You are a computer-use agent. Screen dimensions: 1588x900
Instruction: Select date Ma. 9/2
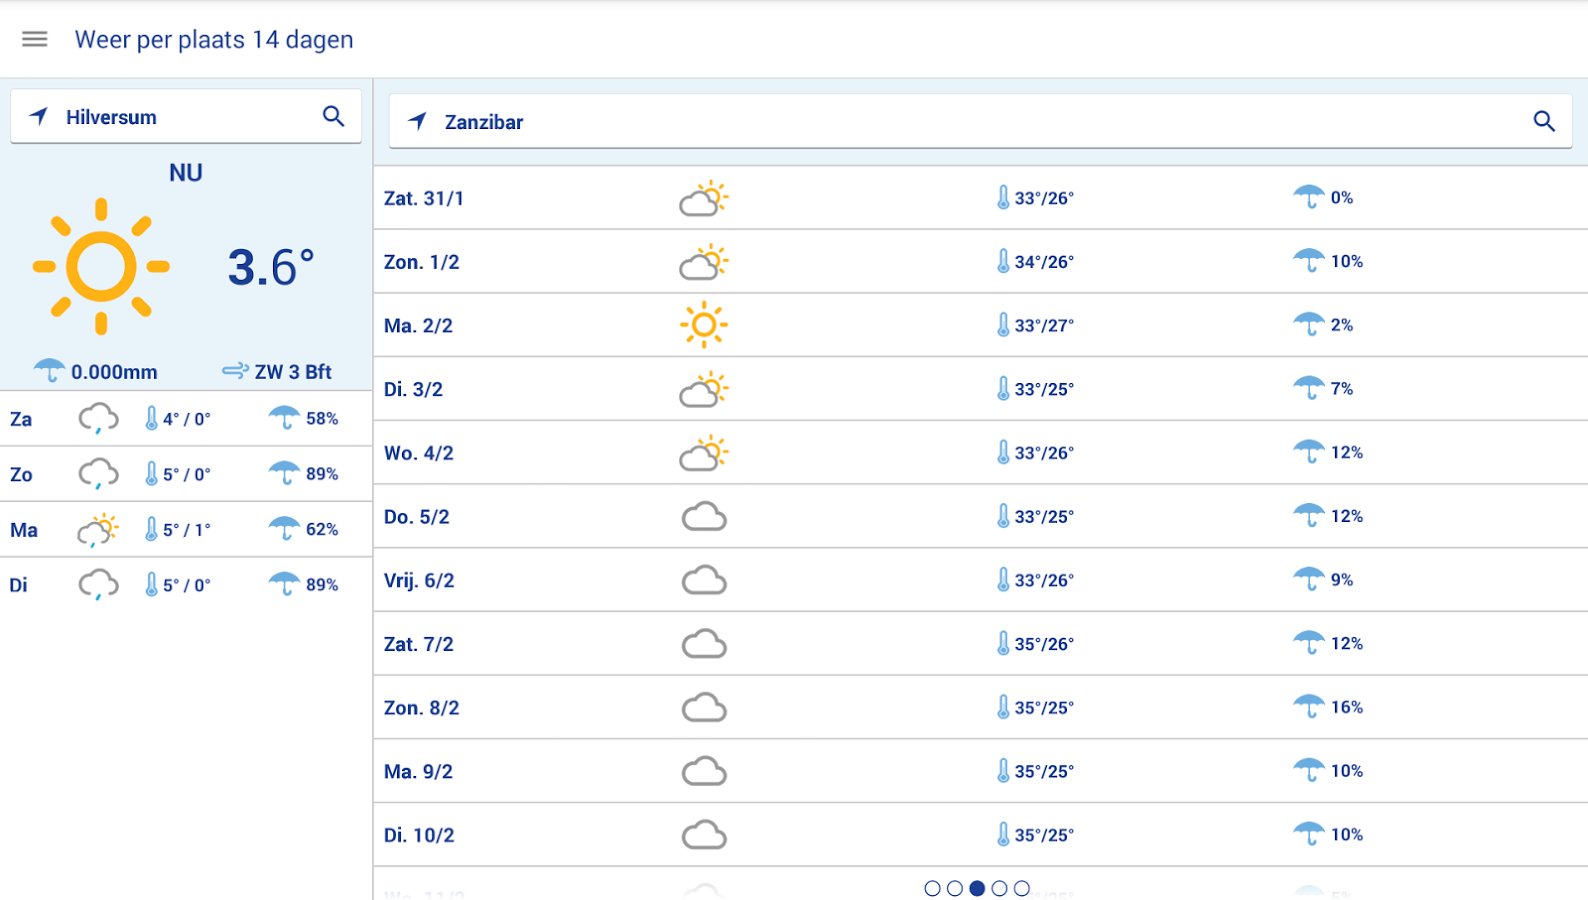[x=418, y=772]
